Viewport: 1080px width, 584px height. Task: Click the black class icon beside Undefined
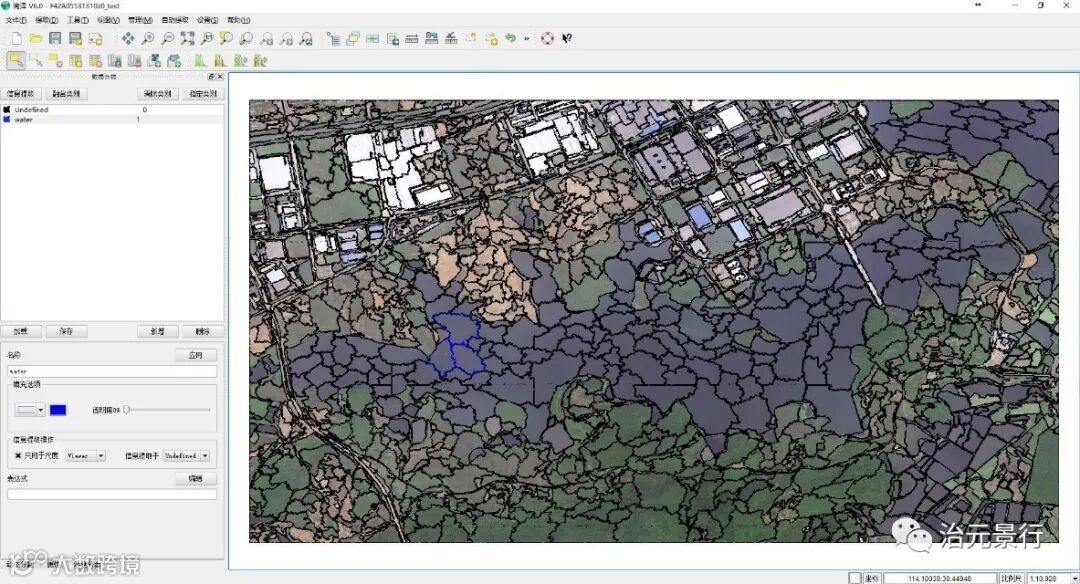[7, 110]
